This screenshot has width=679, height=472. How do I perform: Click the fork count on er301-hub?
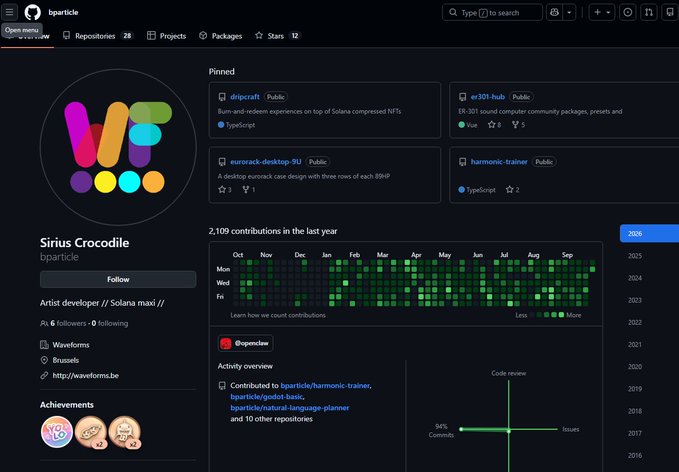point(518,125)
